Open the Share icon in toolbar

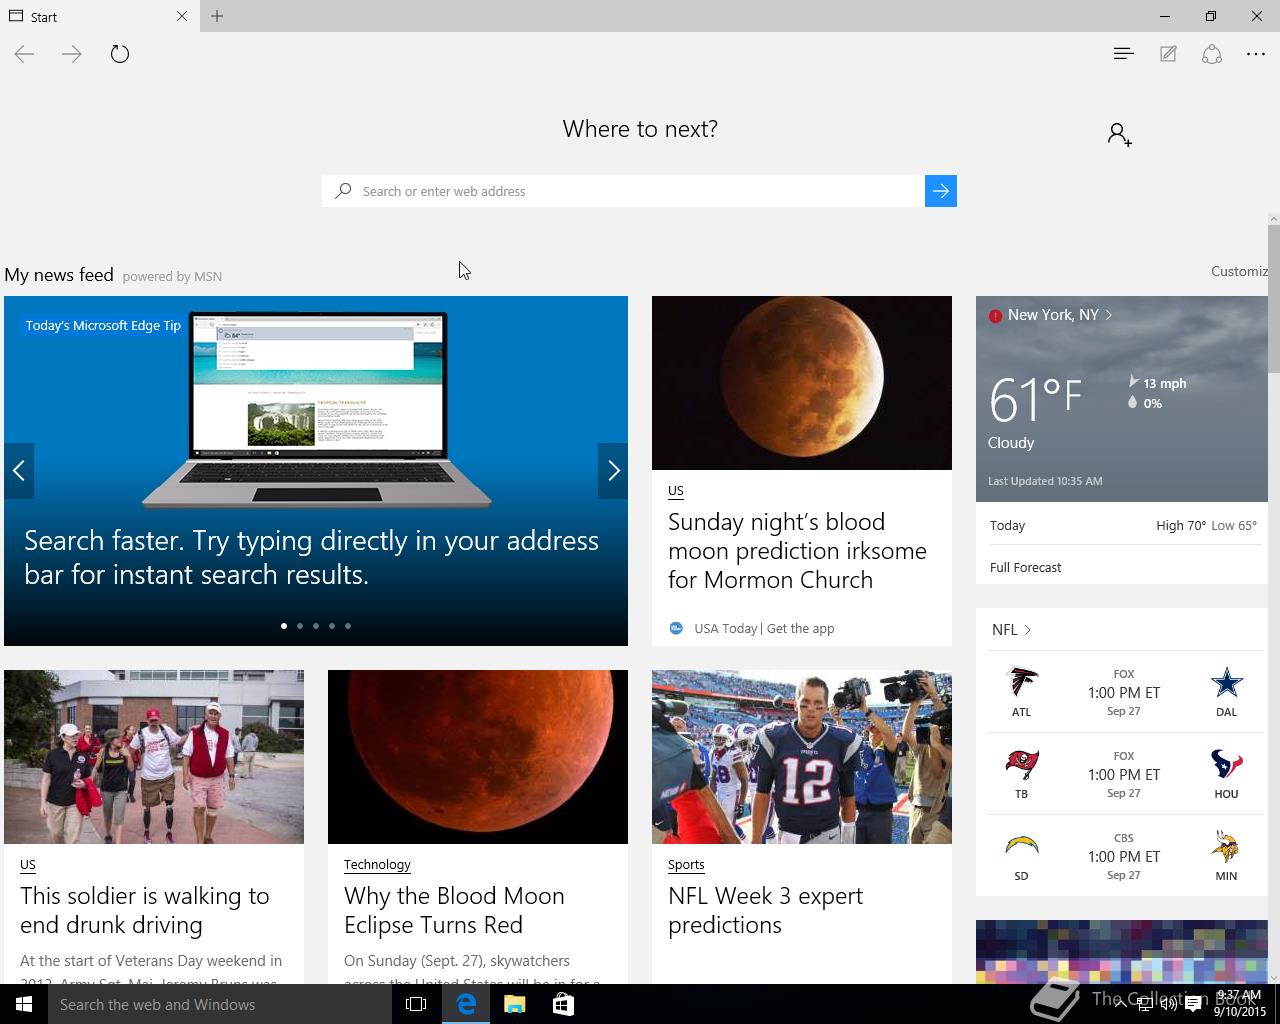[1212, 54]
